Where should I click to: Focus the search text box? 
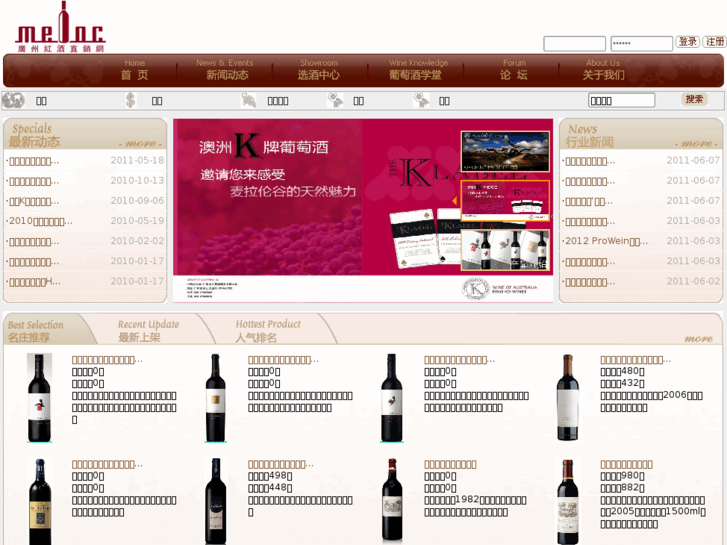(621, 100)
